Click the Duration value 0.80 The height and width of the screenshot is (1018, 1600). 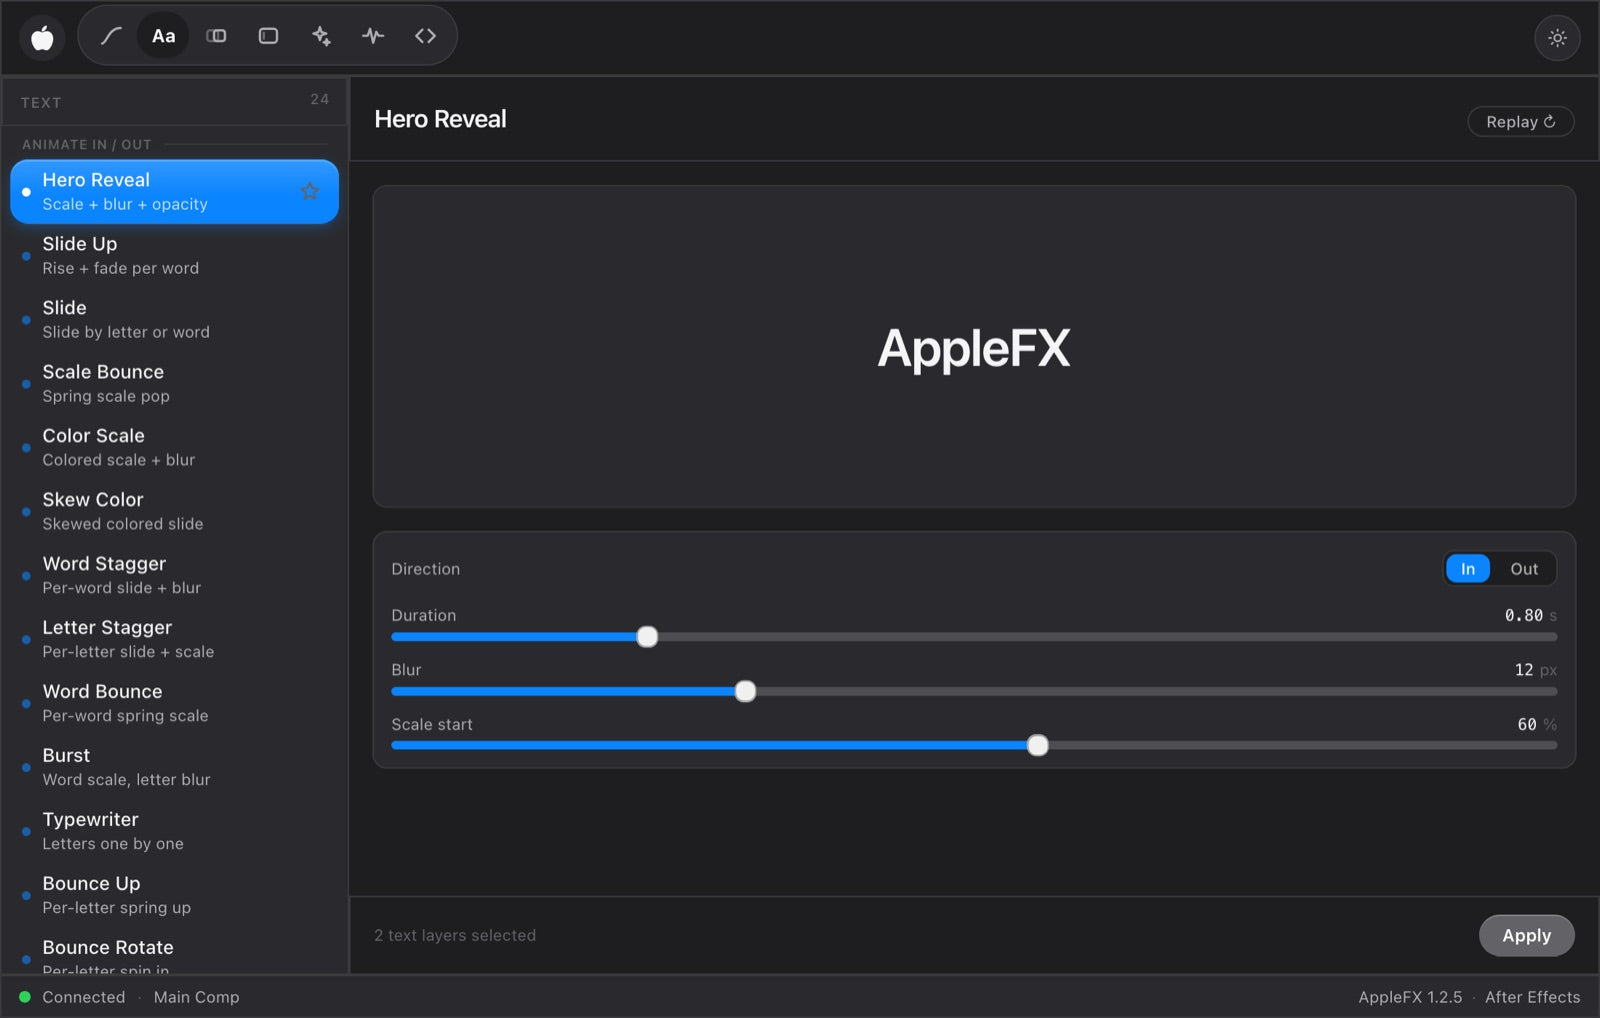[x=1523, y=615]
